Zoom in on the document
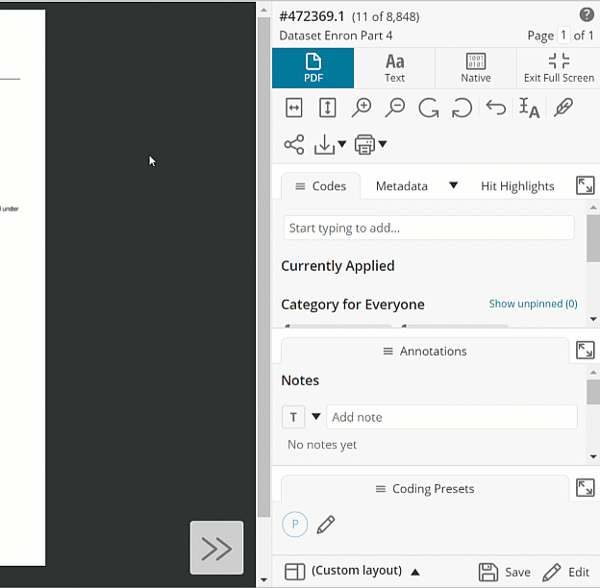This screenshot has width=600, height=588. tap(361, 108)
